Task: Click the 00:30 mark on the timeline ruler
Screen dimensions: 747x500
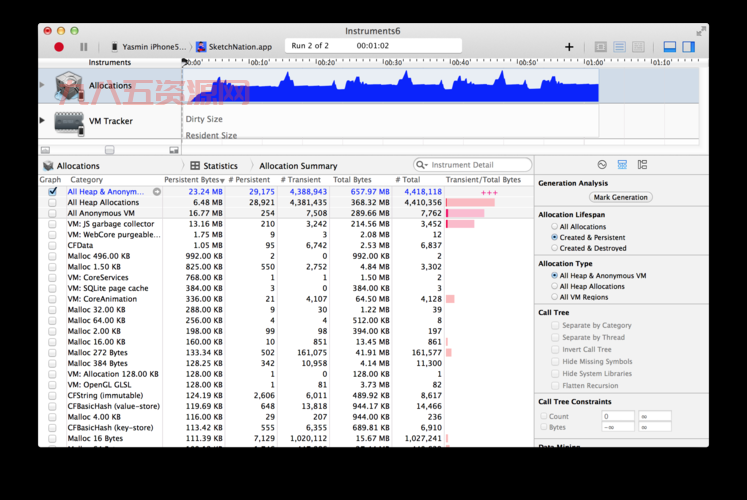Action: tap(393, 62)
